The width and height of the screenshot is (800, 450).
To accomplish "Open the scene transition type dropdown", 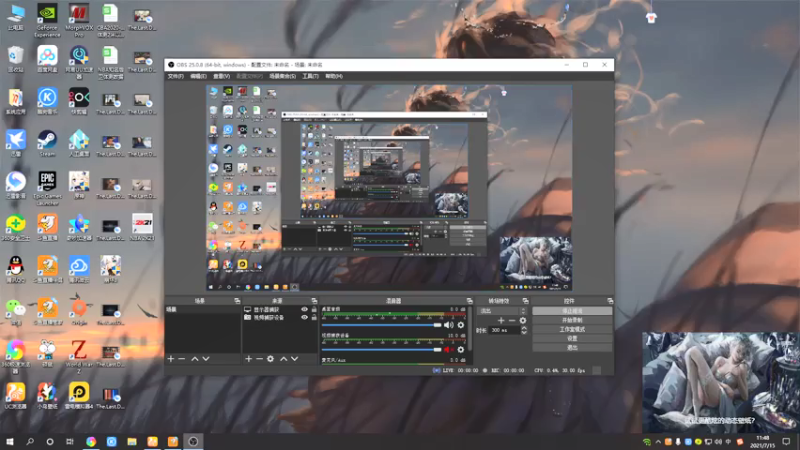I will [502, 311].
